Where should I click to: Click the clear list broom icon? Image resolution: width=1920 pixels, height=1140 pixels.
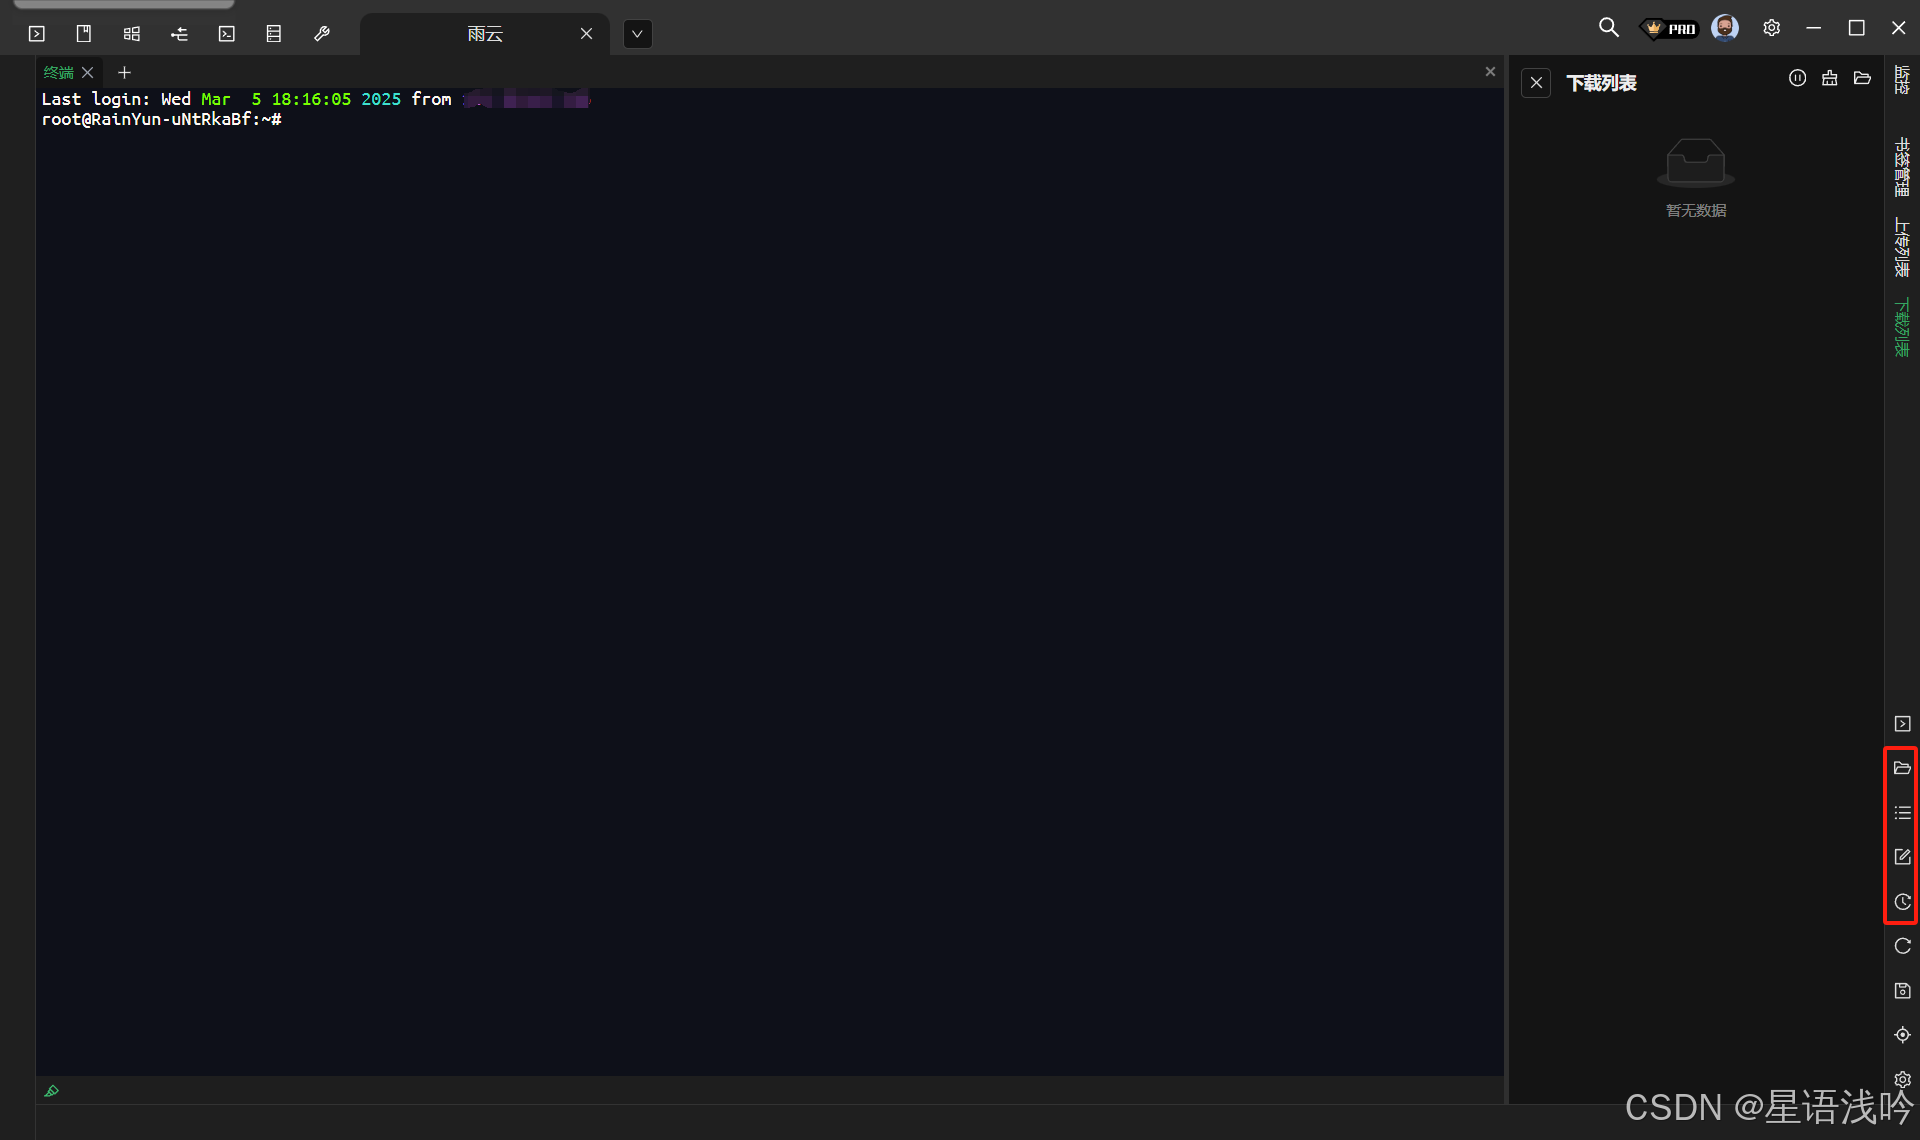pyautogui.click(x=1829, y=79)
